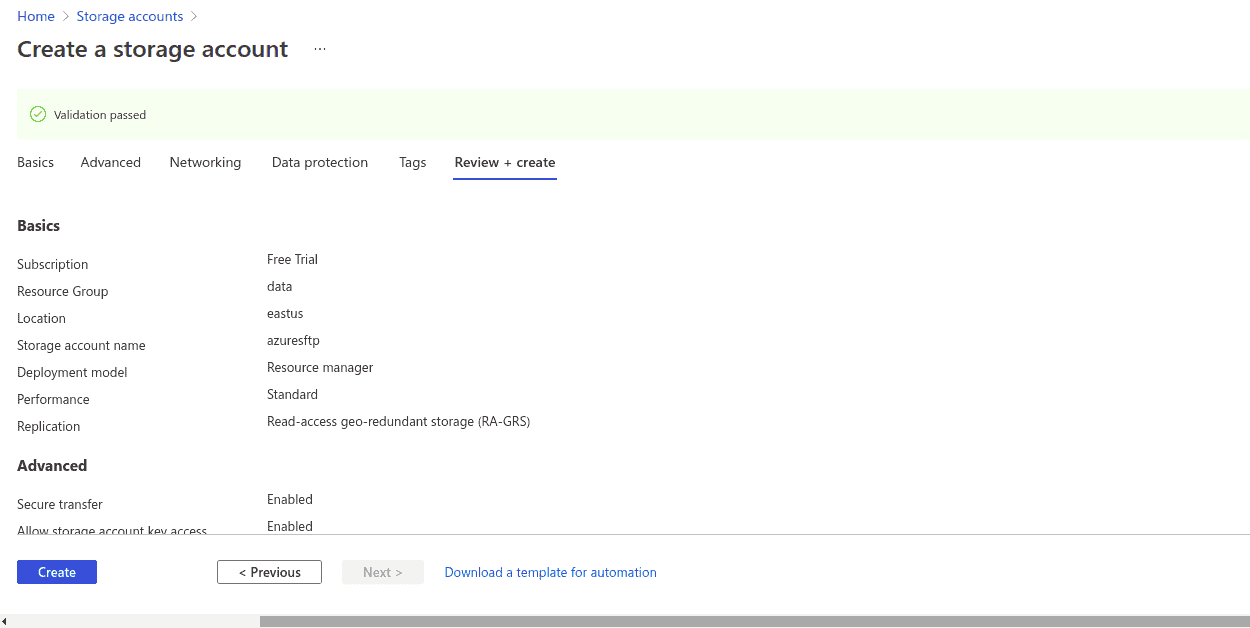The height and width of the screenshot is (628, 1250).
Task: Select the 'eastus' location value
Action: [x=285, y=313]
